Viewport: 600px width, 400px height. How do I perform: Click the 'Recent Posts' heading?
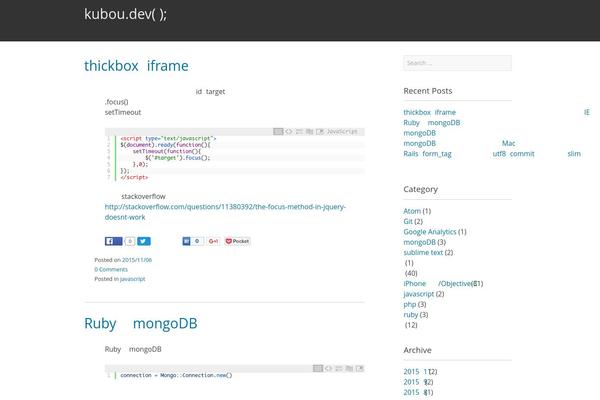(428, 91)
